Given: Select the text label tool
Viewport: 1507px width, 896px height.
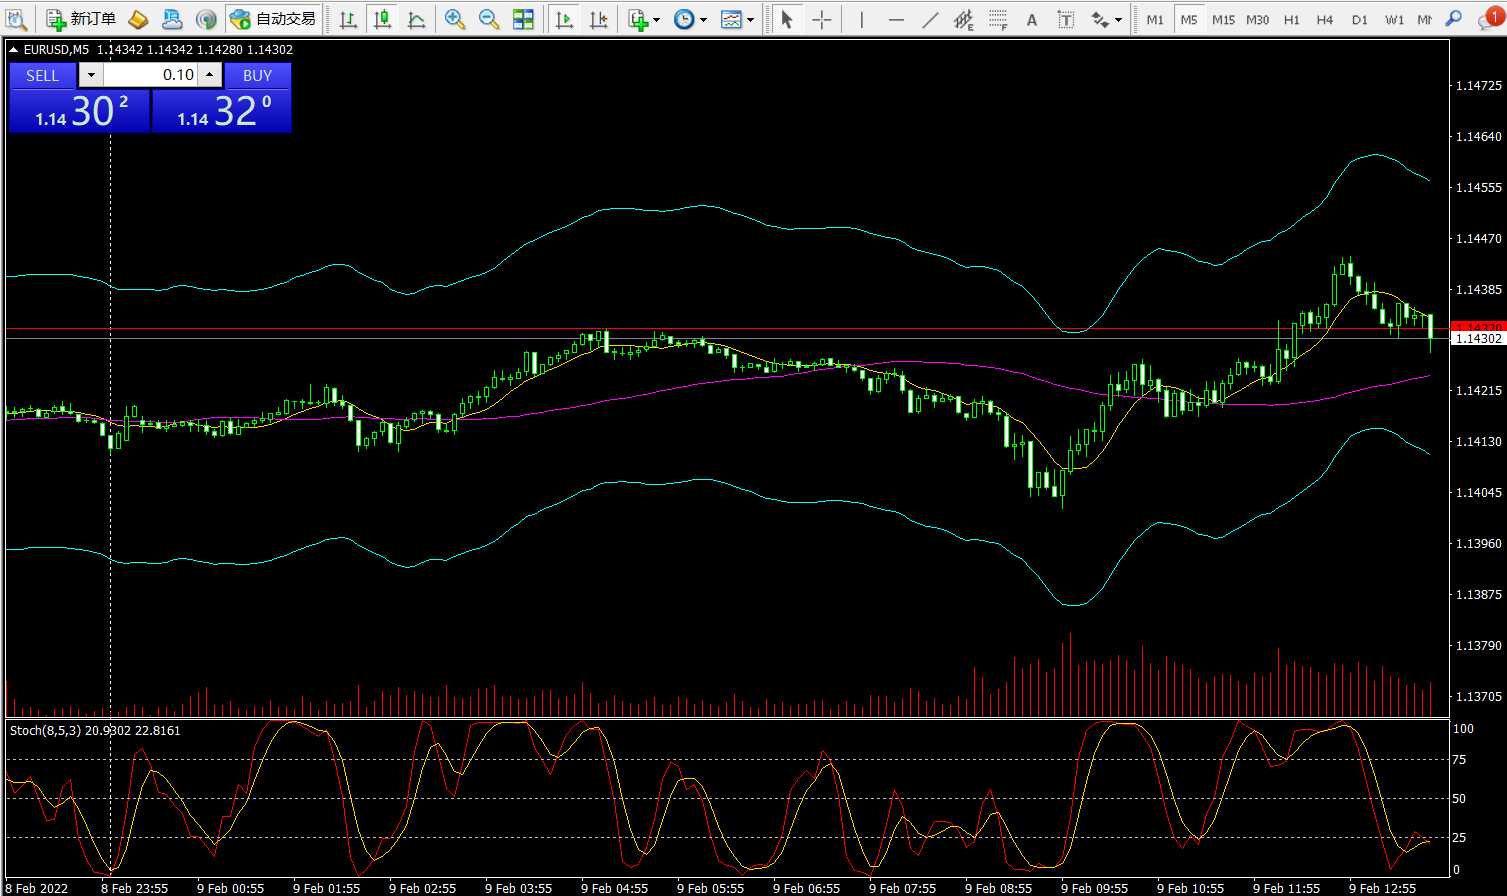Looking at the screenshot, I should [1066, 19].
